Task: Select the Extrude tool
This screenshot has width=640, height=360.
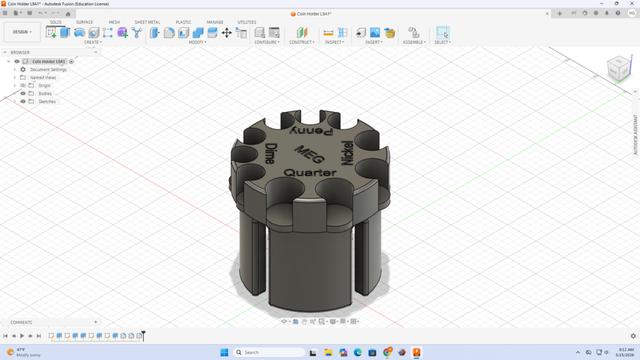Action: click(x=65, y=32)
